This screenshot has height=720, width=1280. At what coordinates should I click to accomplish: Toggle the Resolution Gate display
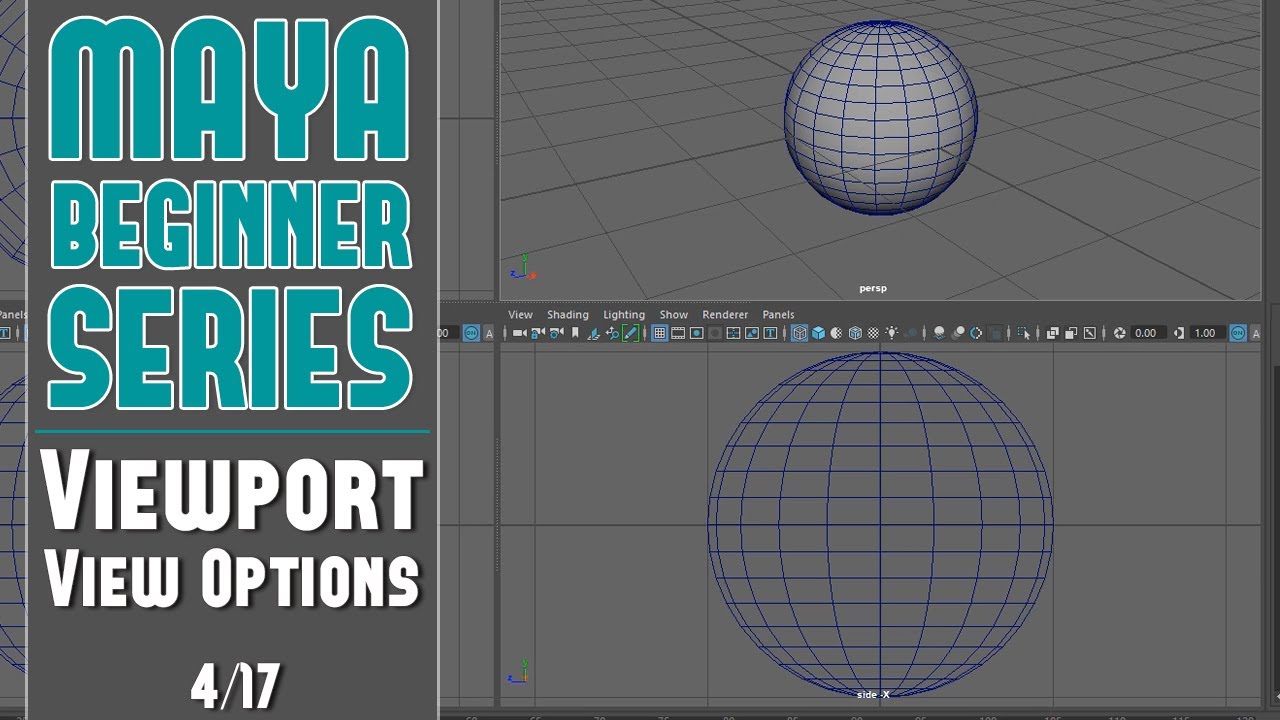(x=696, y=333)
